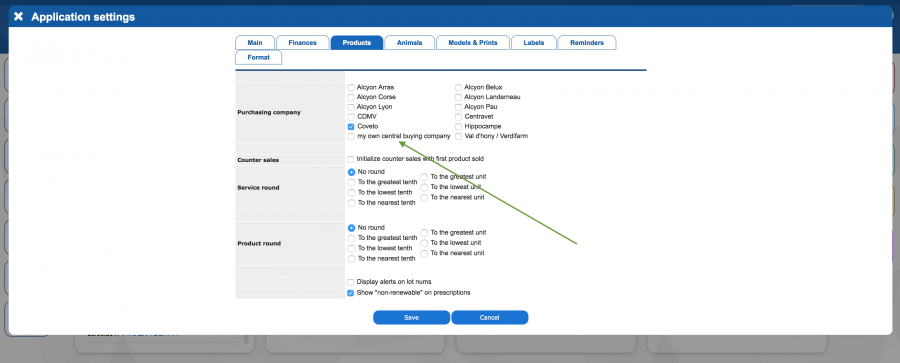The image size is (900, 363).
Task: Uncheck the Coveto checkbox
Action: click(351, 126)
